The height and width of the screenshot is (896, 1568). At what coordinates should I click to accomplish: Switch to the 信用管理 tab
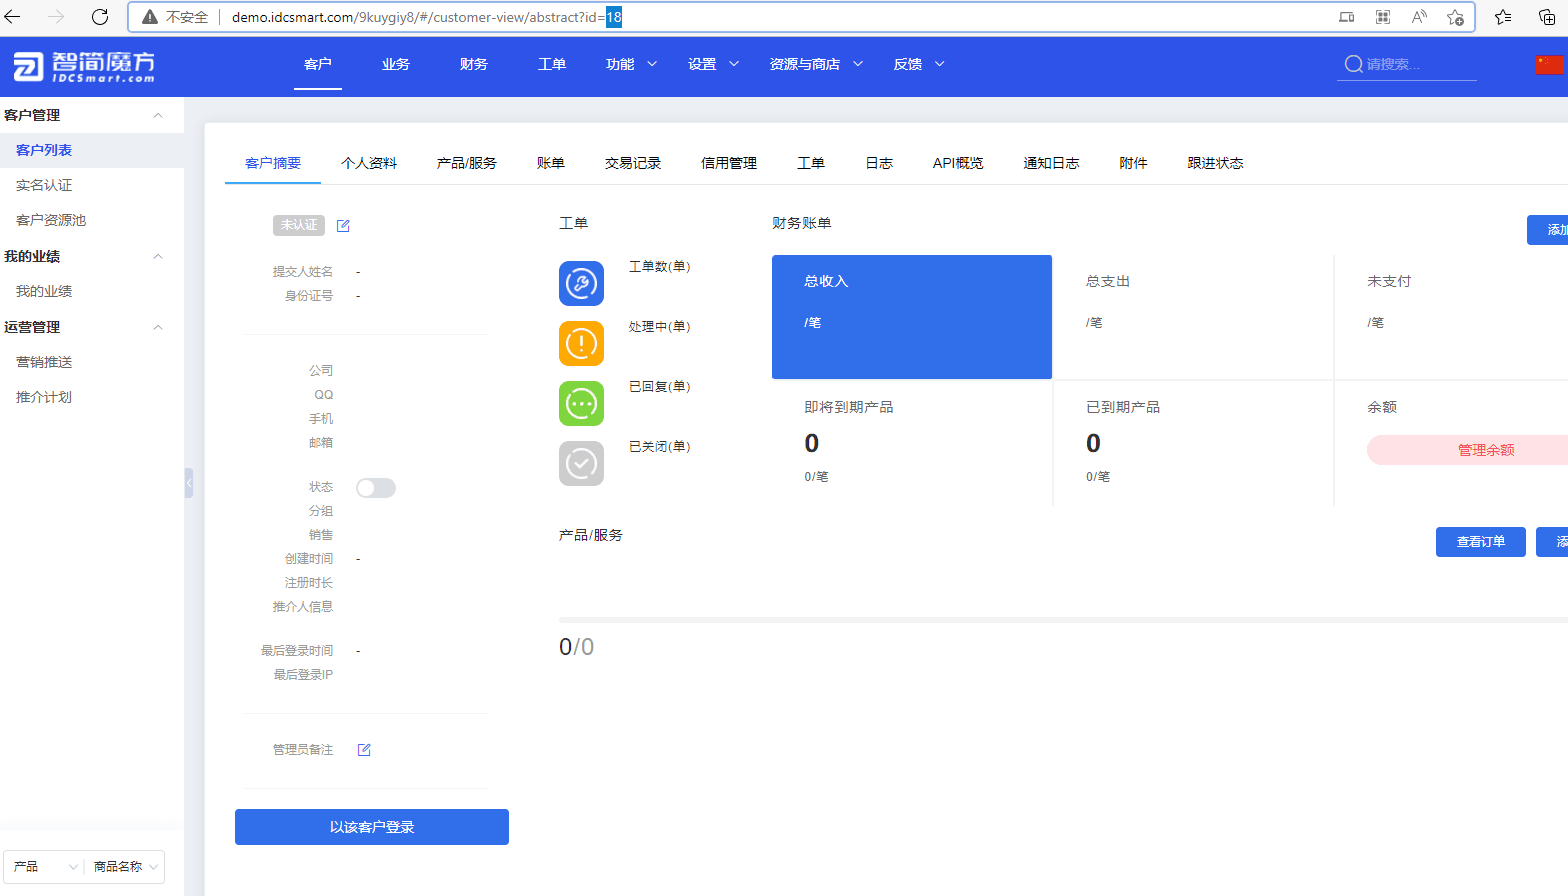tap(729, 163)
